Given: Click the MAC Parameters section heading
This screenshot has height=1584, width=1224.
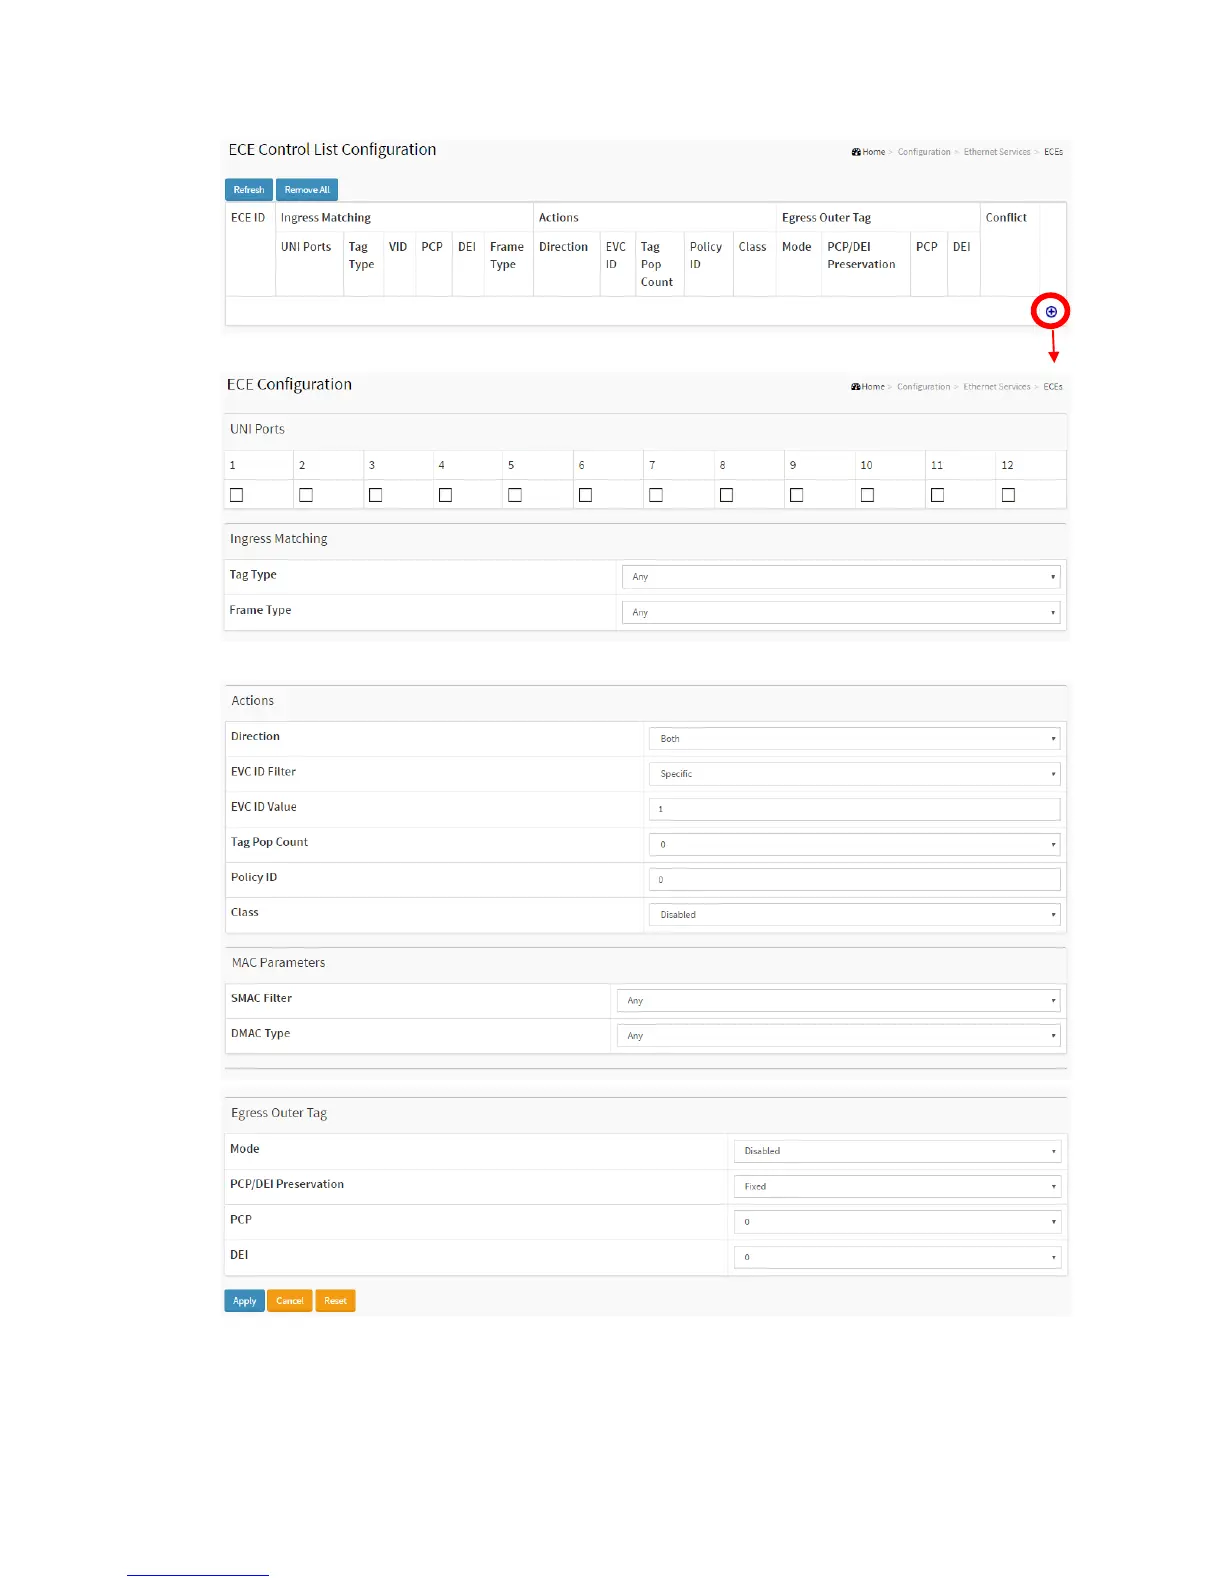Looking at the screenshot, I should (x=278, y=963).
